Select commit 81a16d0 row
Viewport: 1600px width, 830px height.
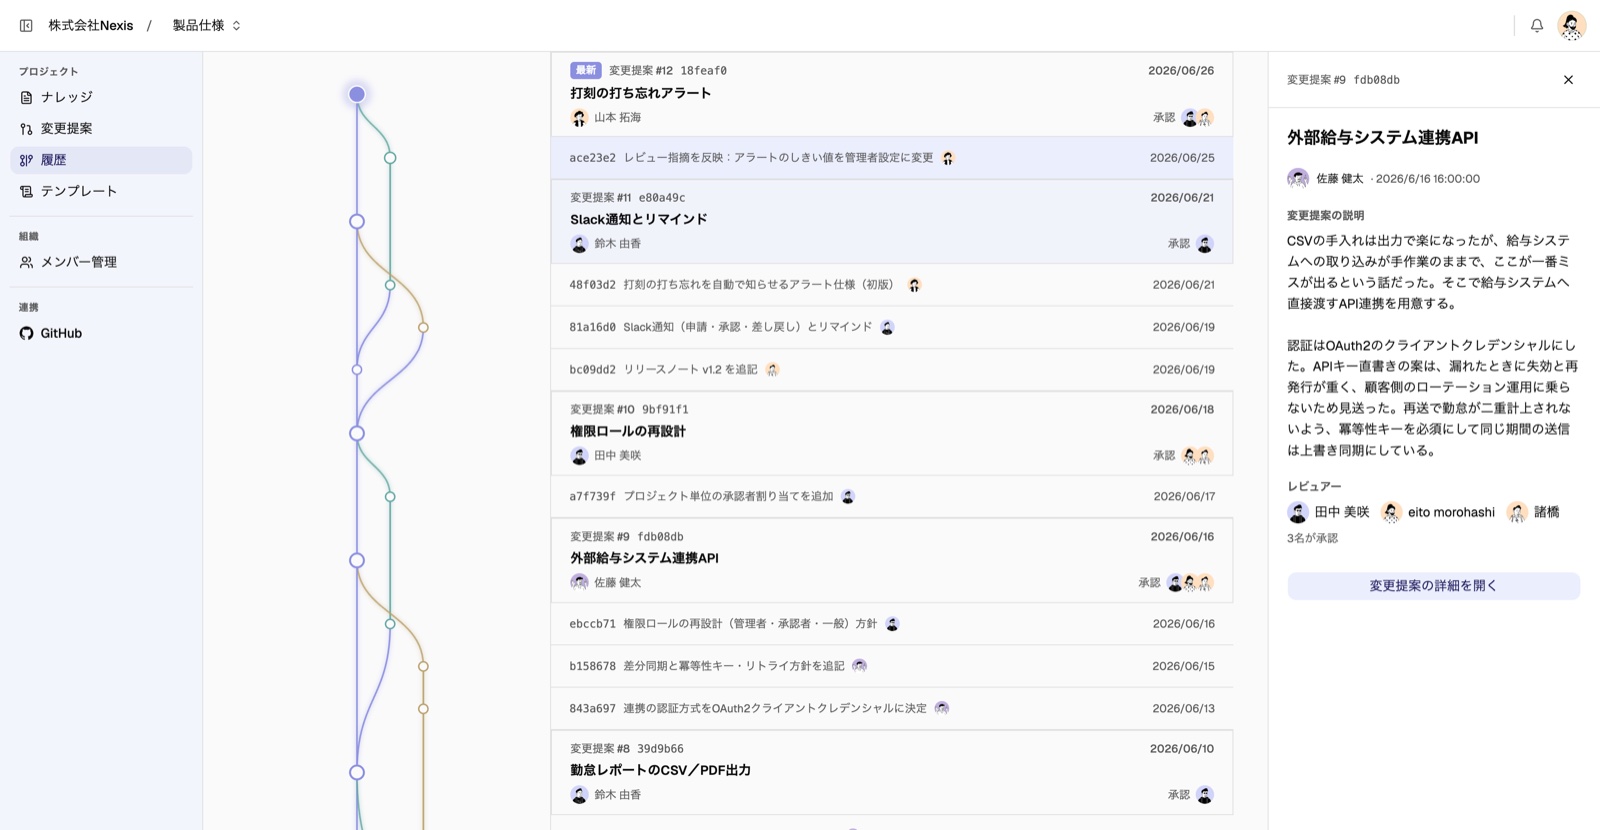point(891,327)
